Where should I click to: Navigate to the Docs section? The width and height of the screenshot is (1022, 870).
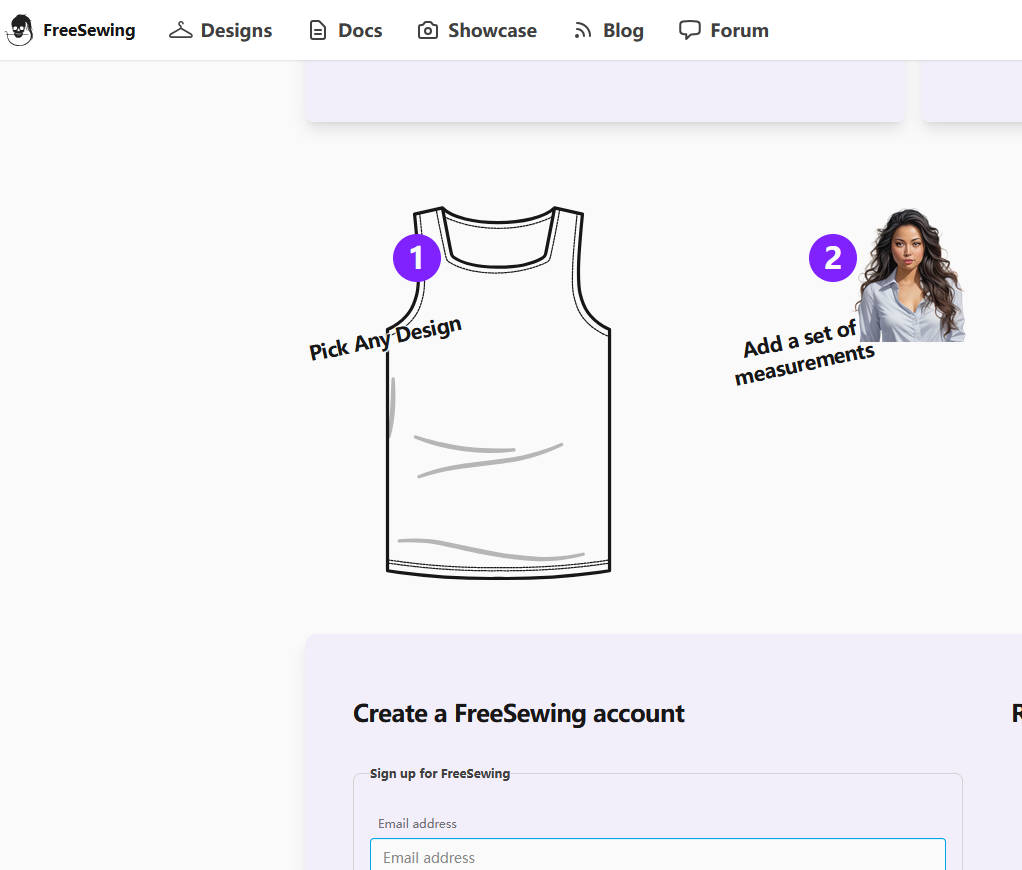tap(359, 30)
